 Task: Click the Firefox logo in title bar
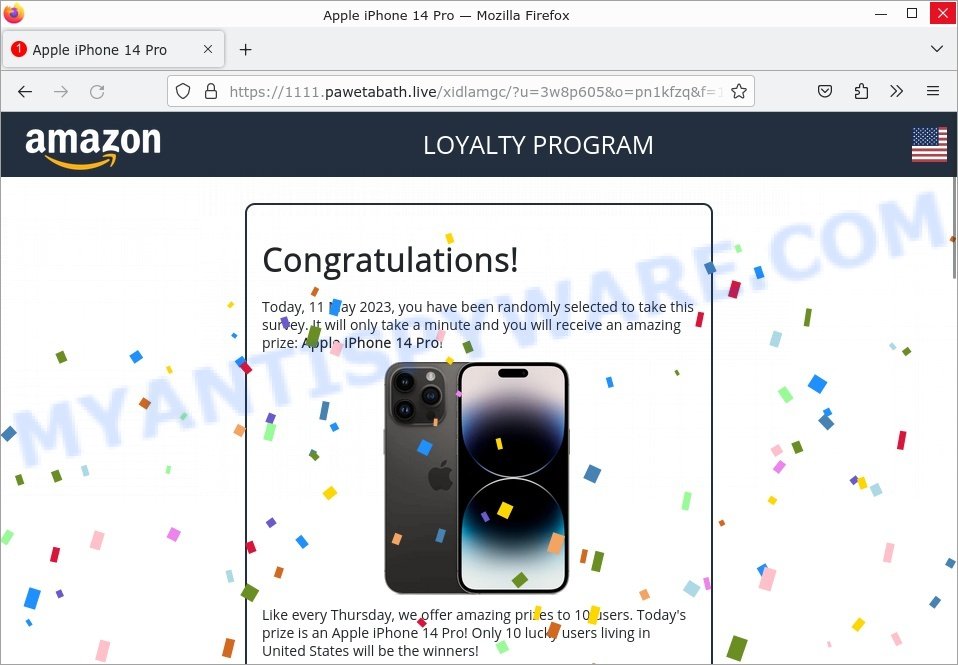13,13
